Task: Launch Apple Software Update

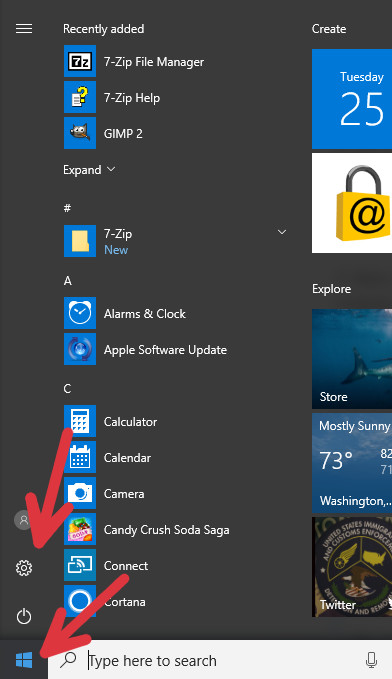Action: 80,349
